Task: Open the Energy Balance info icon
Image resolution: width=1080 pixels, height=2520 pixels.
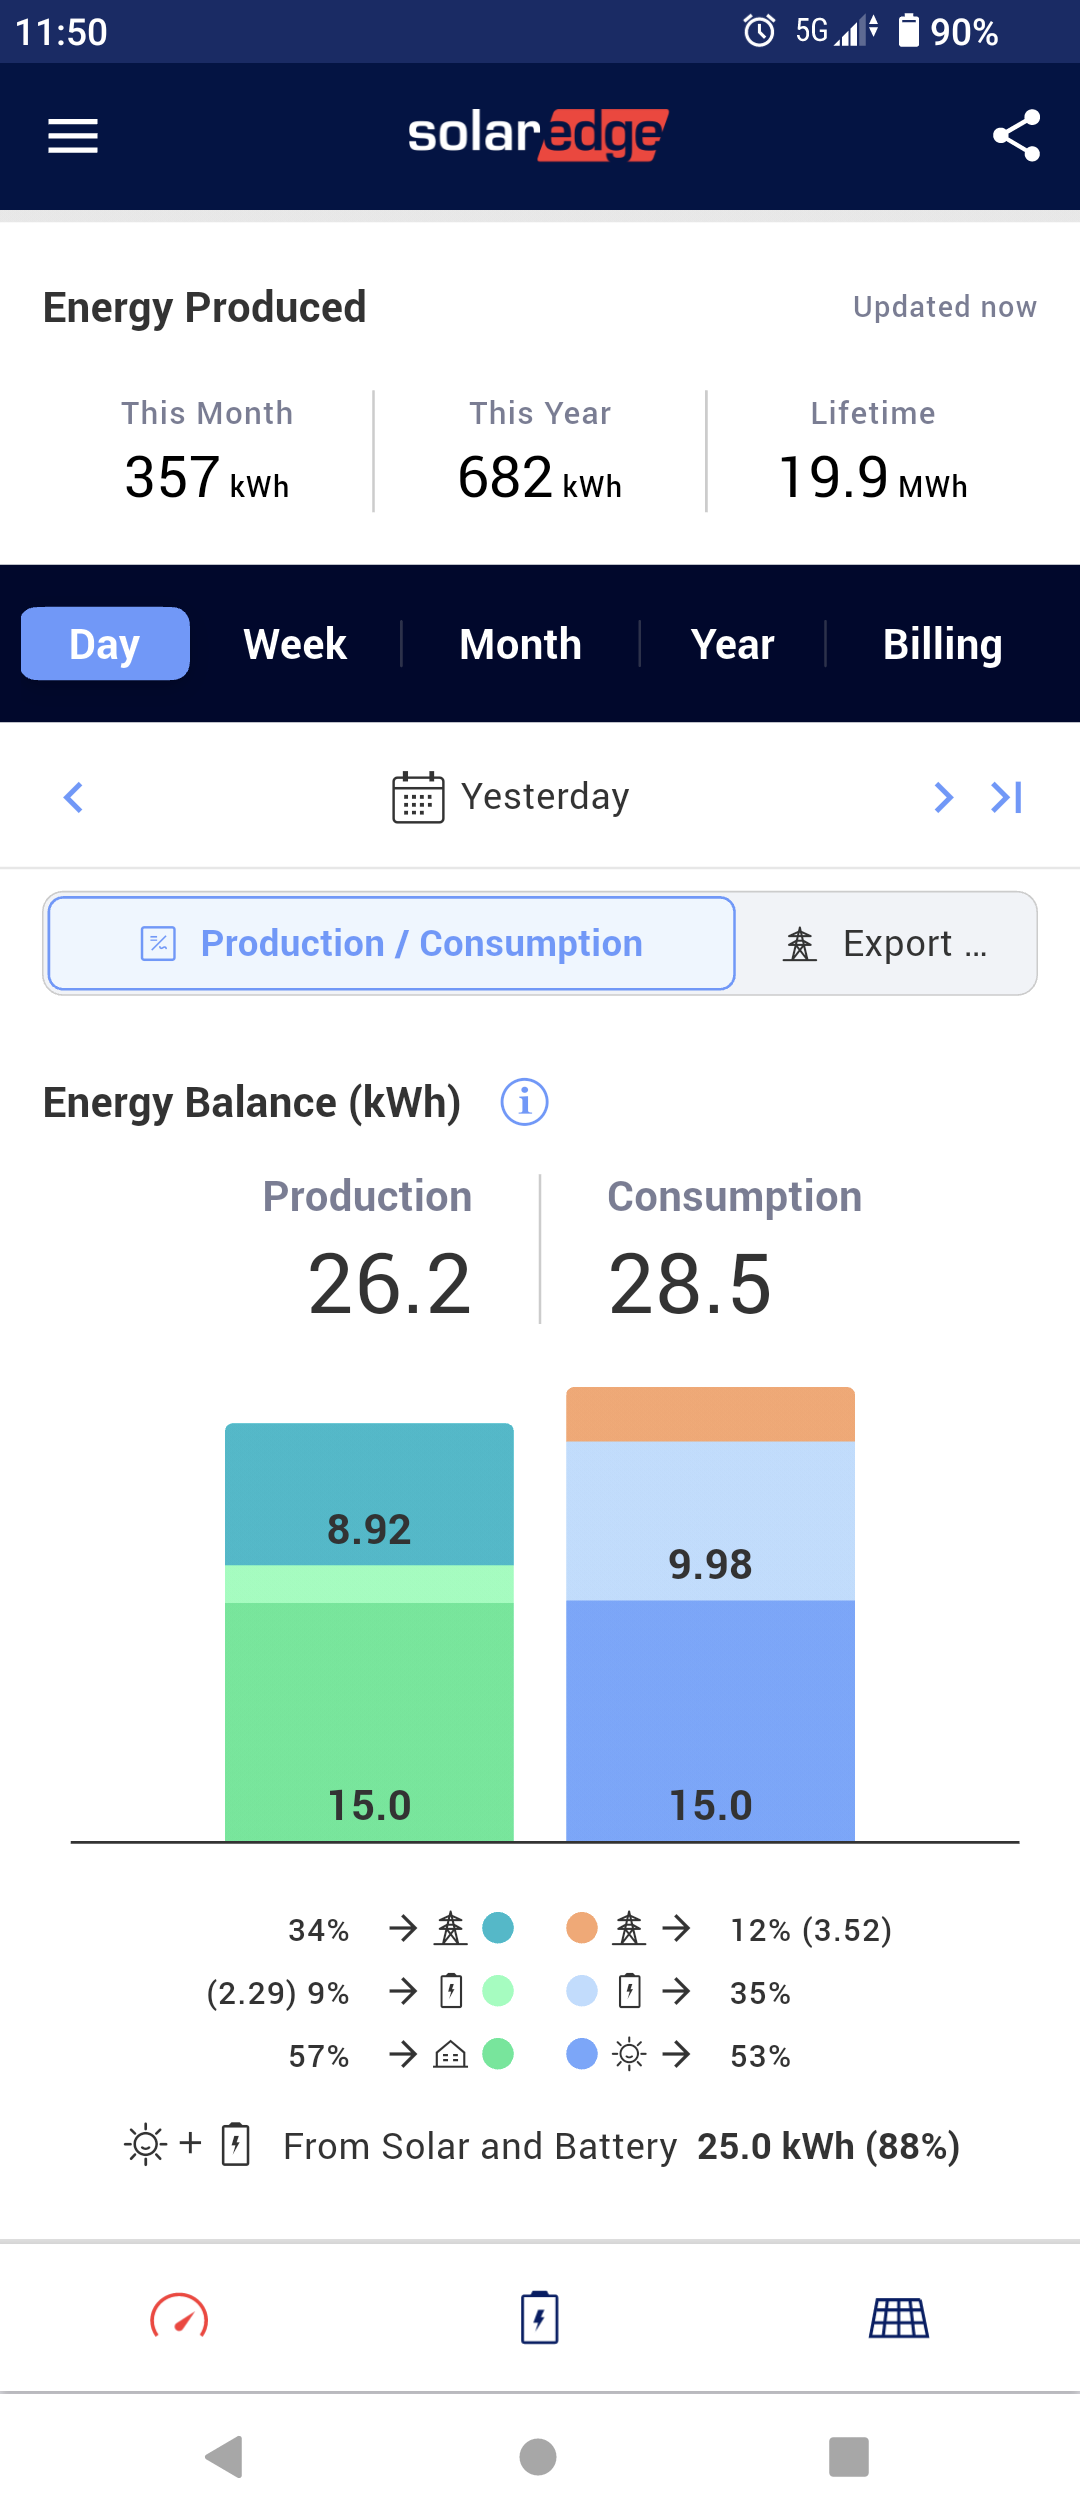Action: tap(524, 1102)
